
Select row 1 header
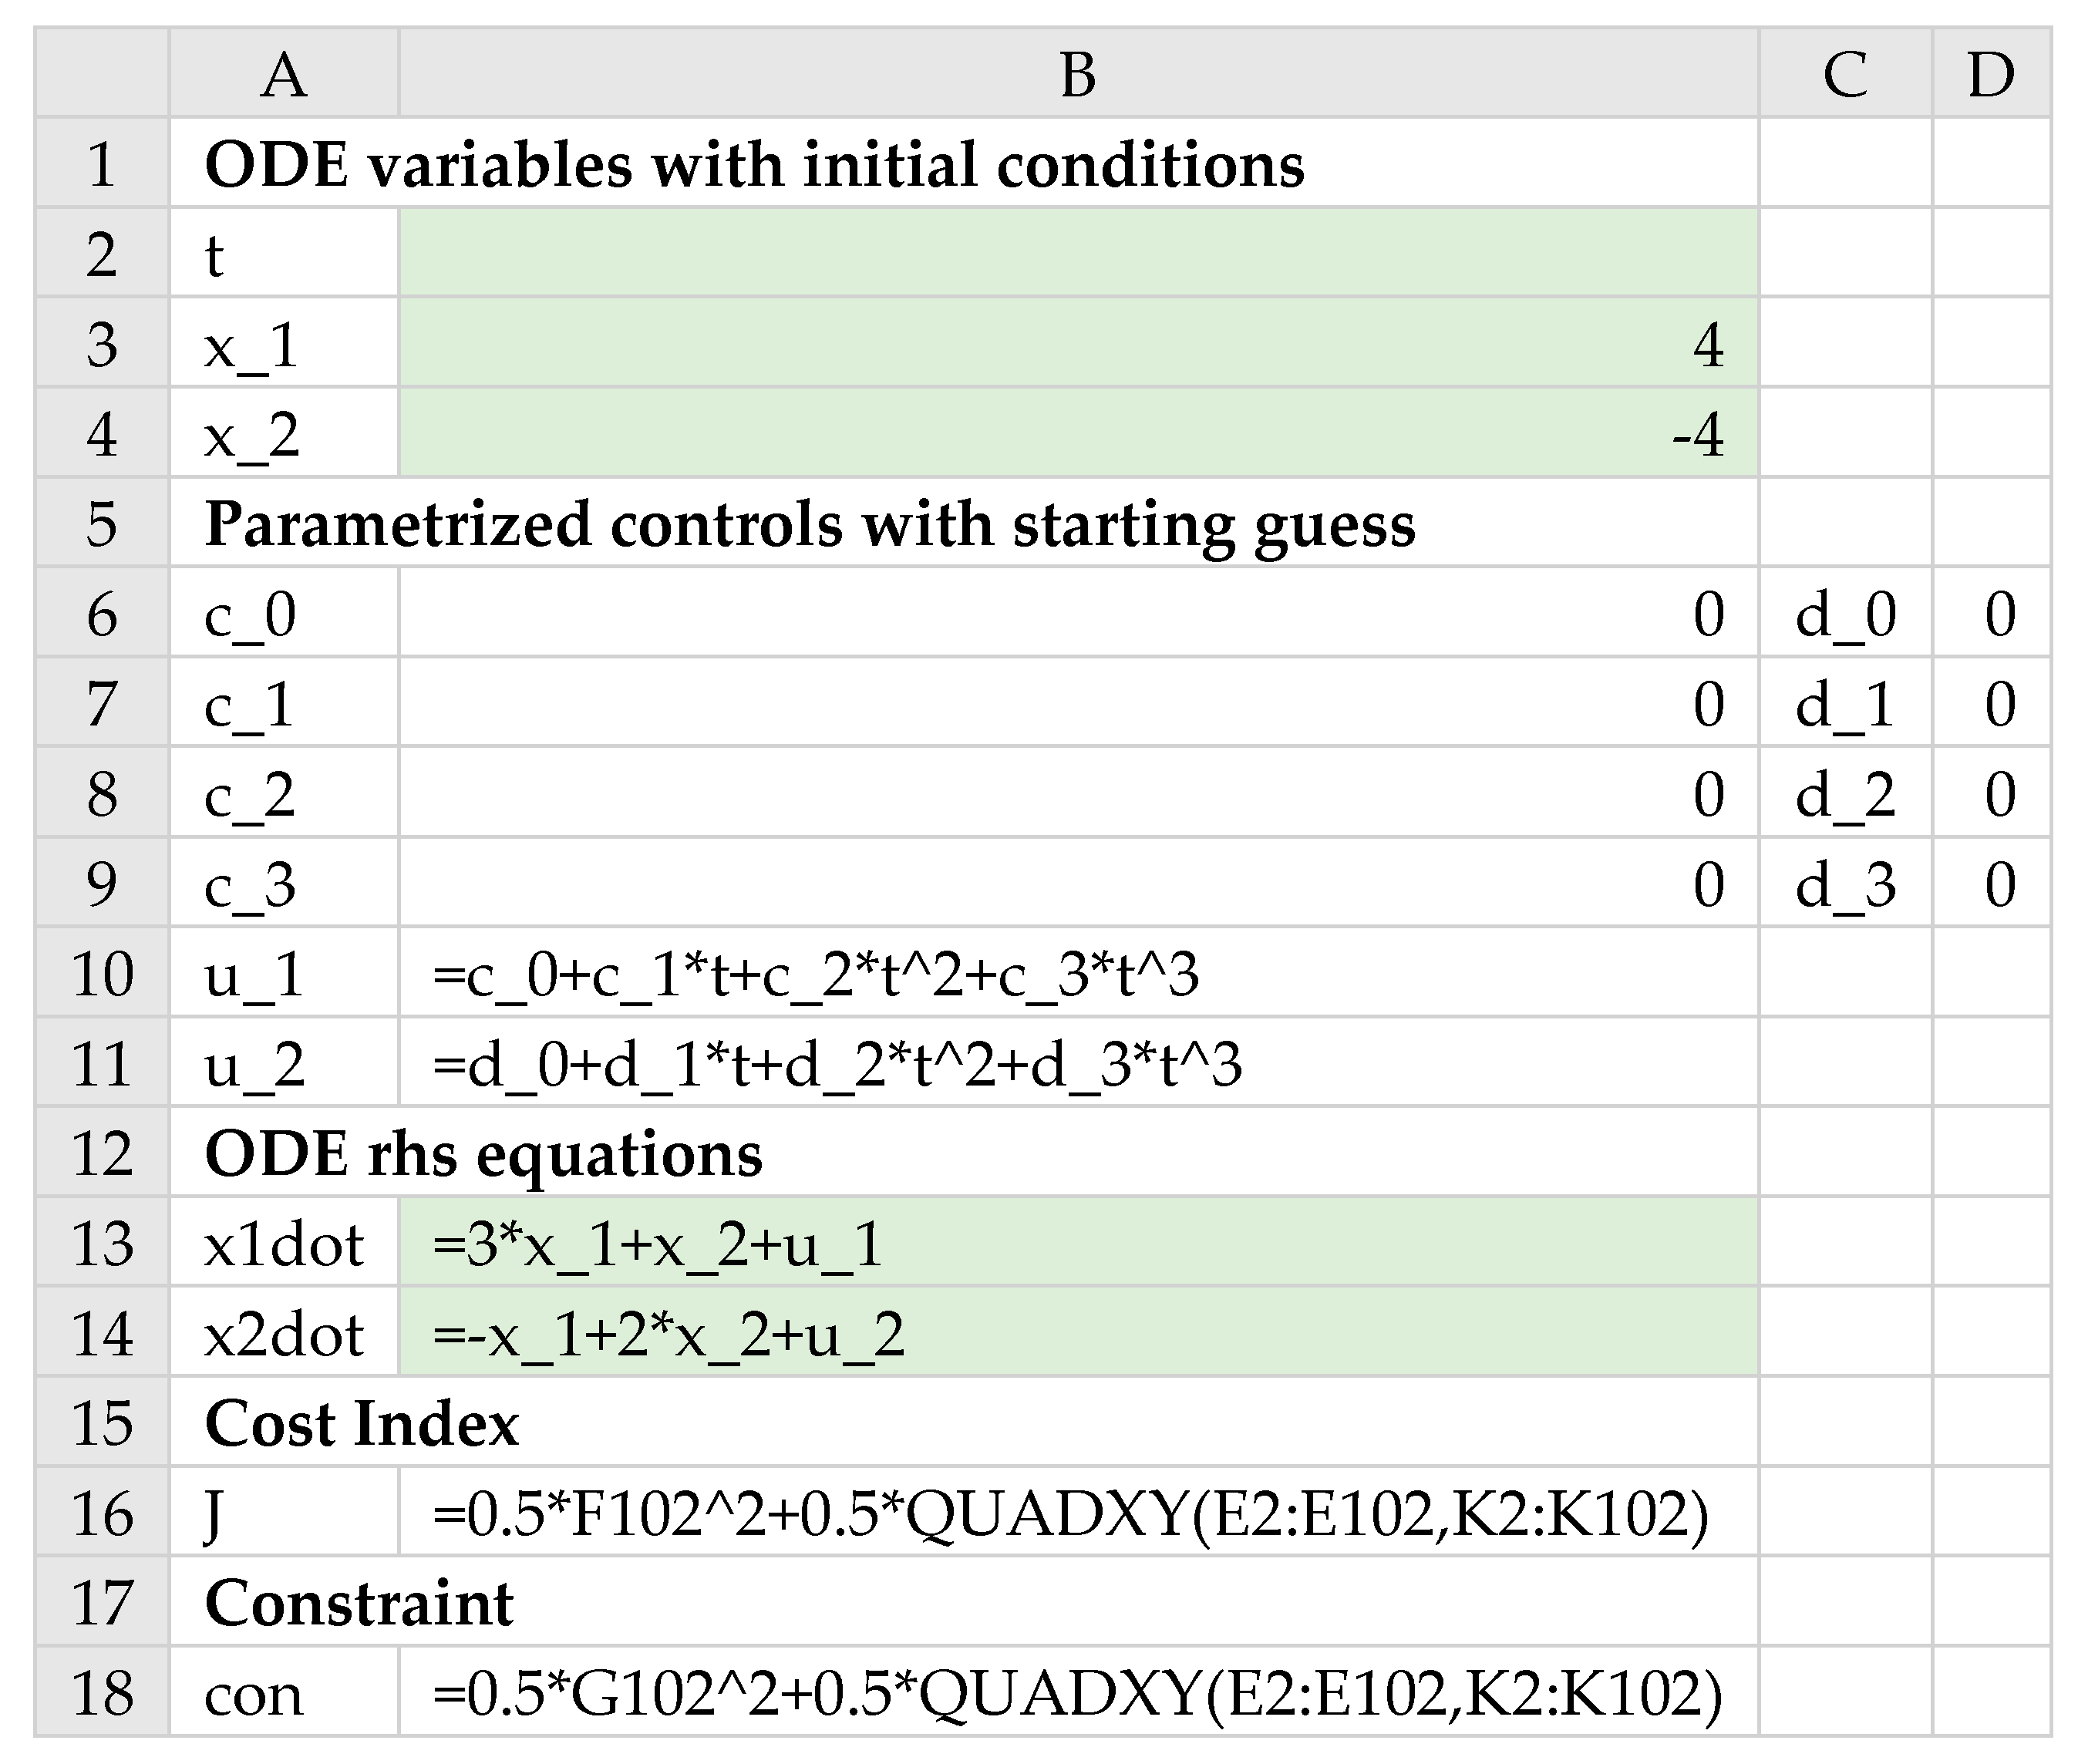(101, 164)
